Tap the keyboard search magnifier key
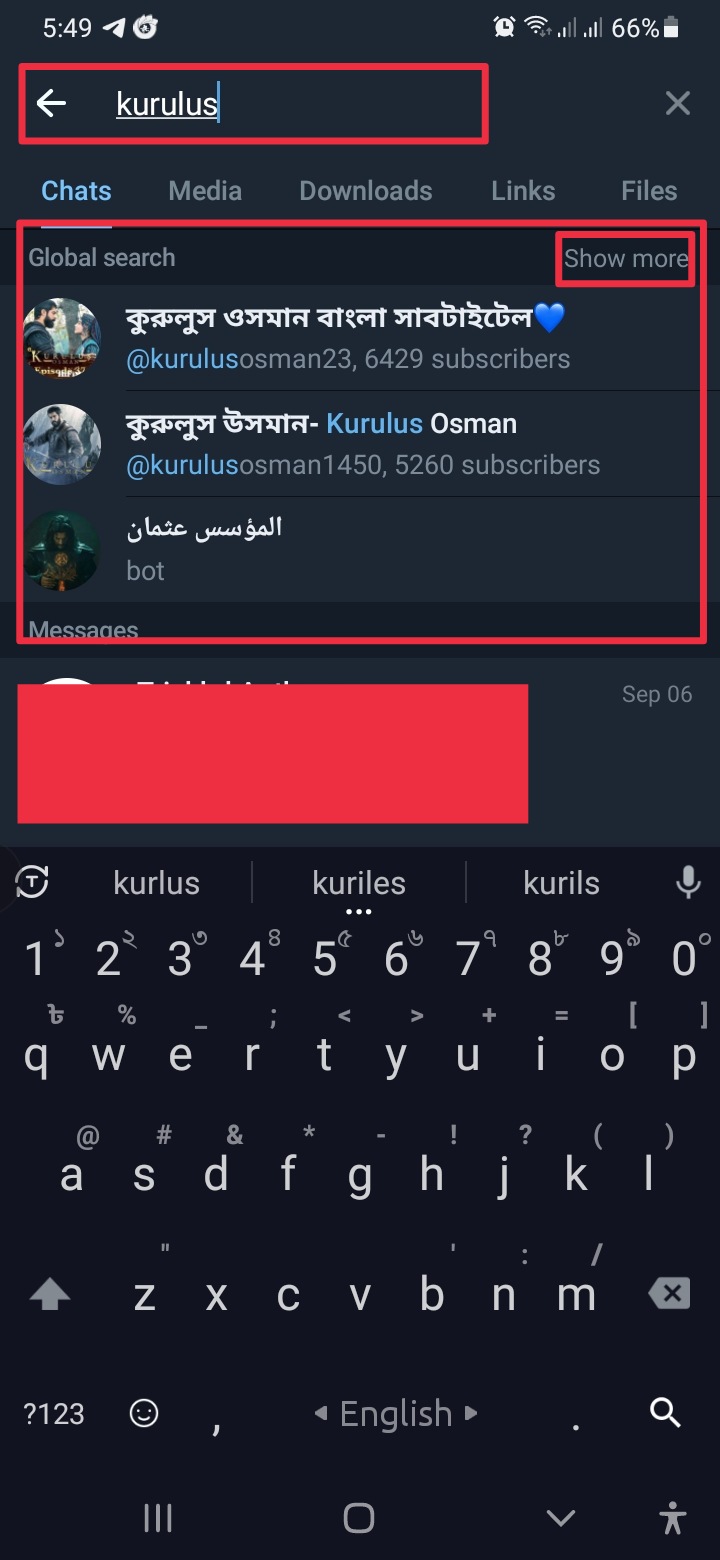The width and height of the screenshot is (720, 1560). [665, 1412]
